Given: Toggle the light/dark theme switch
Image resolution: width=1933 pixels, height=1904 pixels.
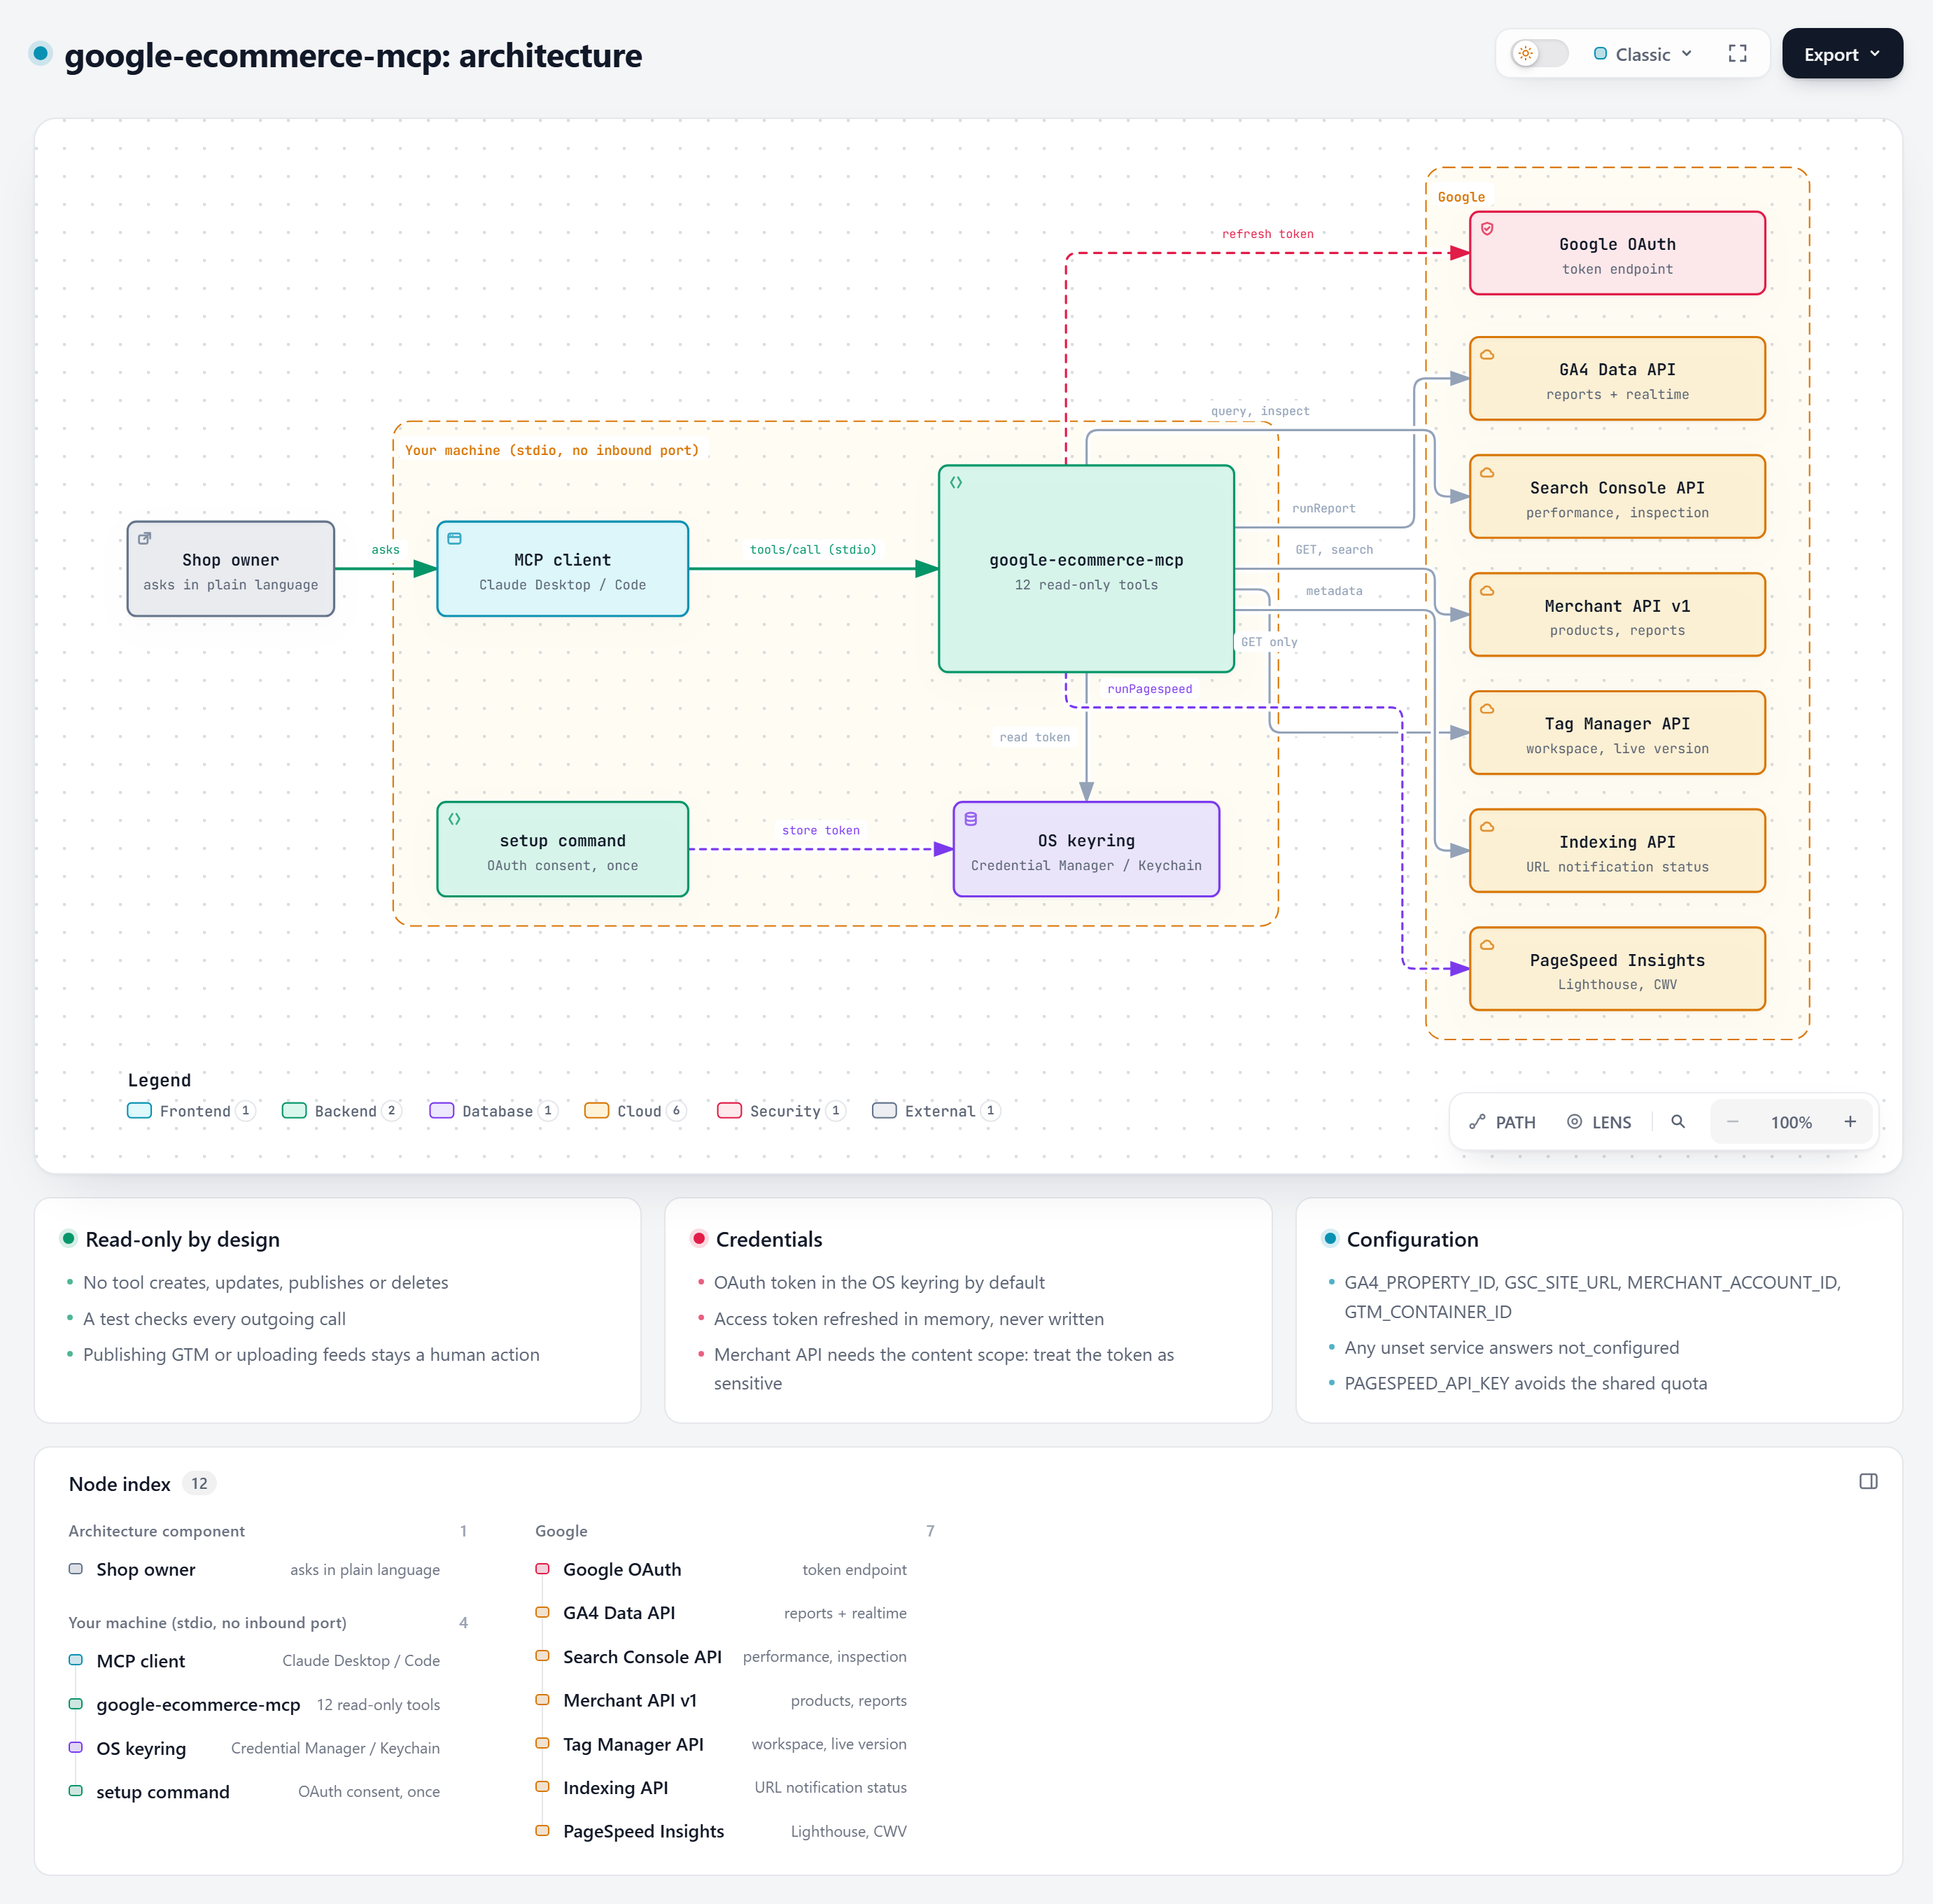Looking at the screenshot, I should (1539, 54).
